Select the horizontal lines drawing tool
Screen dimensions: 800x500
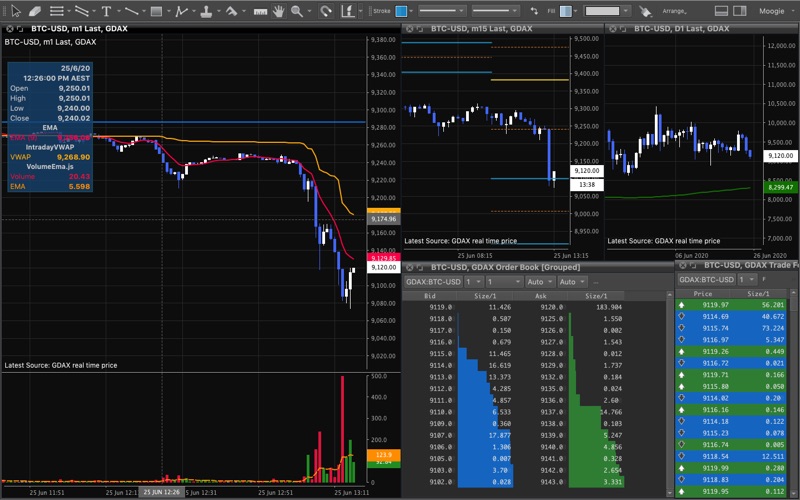click(x=57, y=11)
